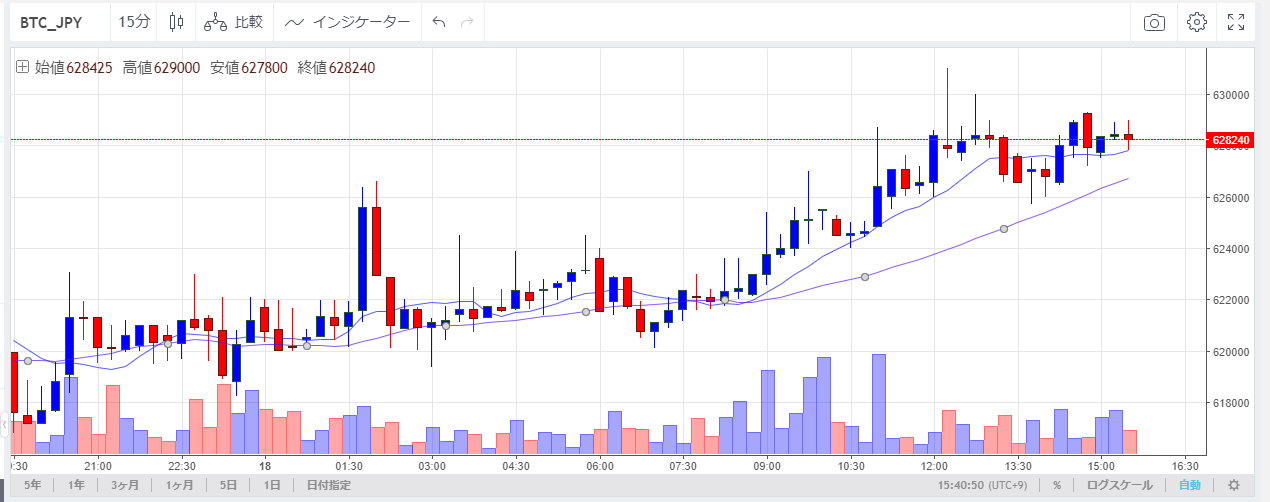The image size is (1270, 502).
Task: Undo the last chart action
Action: pos(439,22)
